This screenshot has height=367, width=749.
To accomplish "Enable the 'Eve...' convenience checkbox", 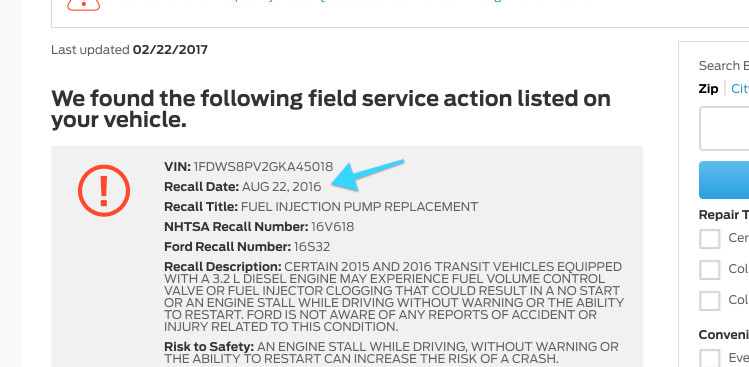I will tap(709, 357).
